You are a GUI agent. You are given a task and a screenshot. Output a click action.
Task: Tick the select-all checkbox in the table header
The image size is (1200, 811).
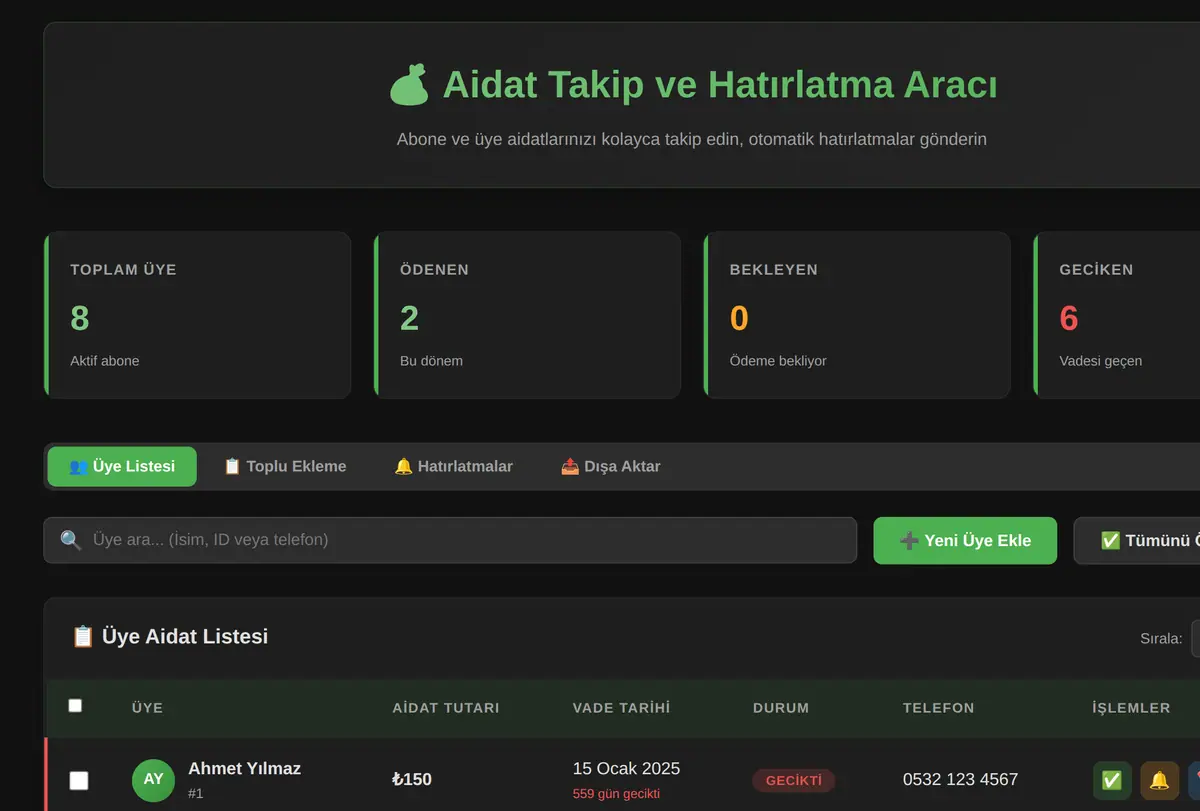pos(75,706)
